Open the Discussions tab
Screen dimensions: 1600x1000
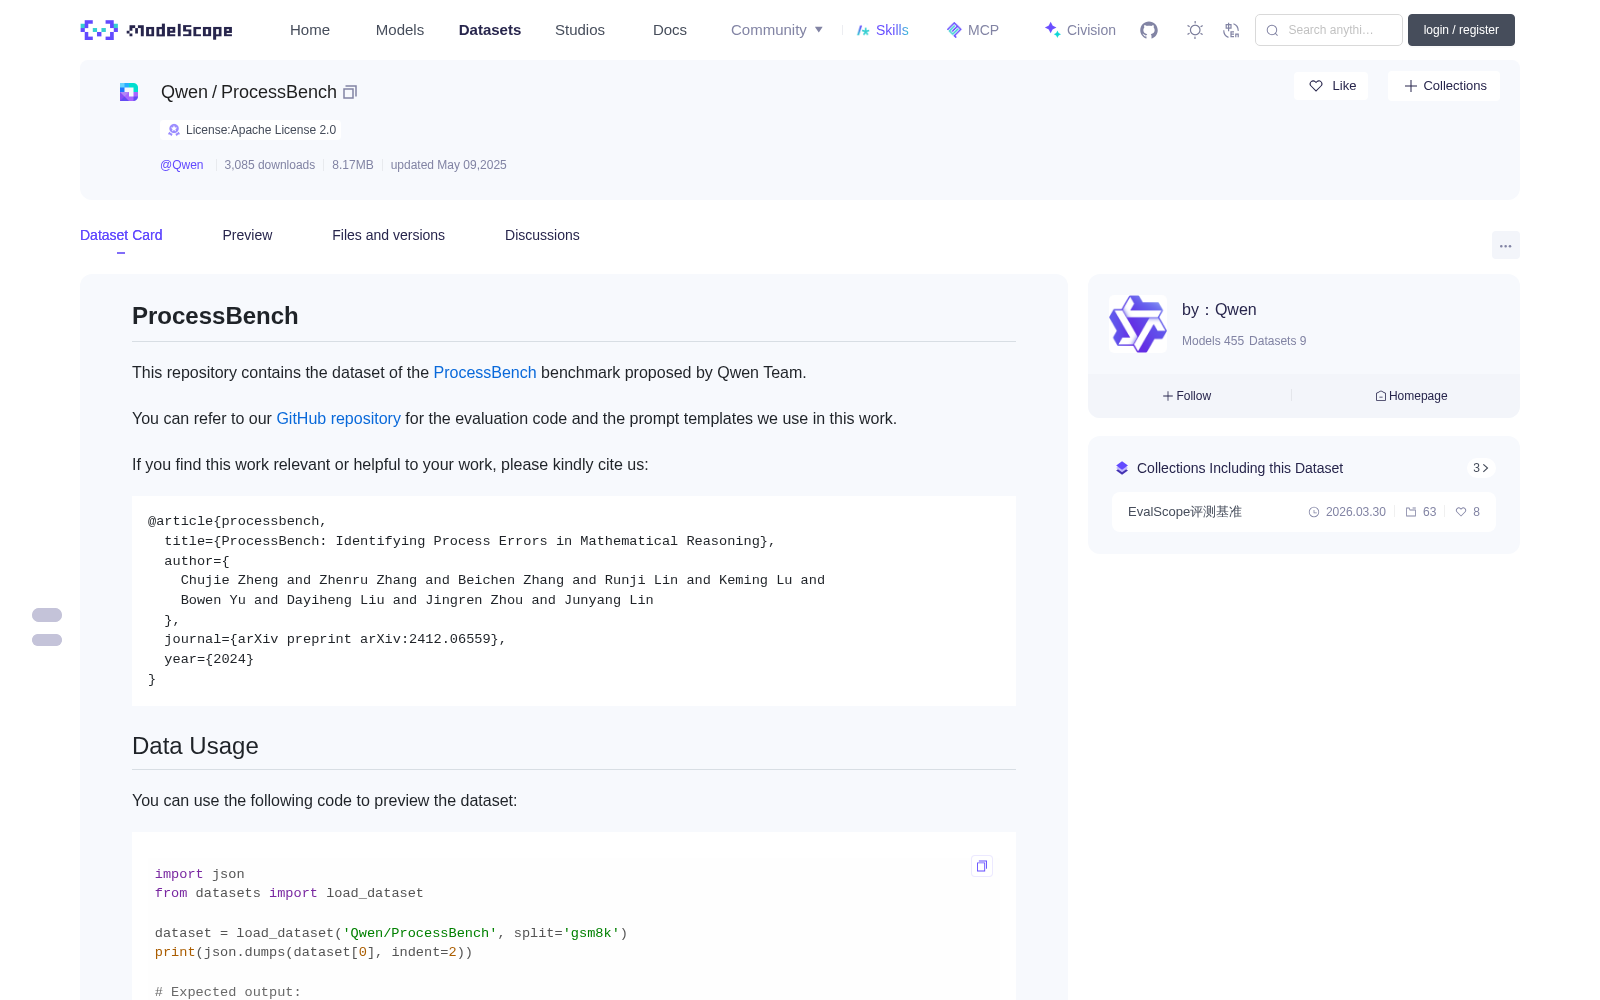click(542, 235)
